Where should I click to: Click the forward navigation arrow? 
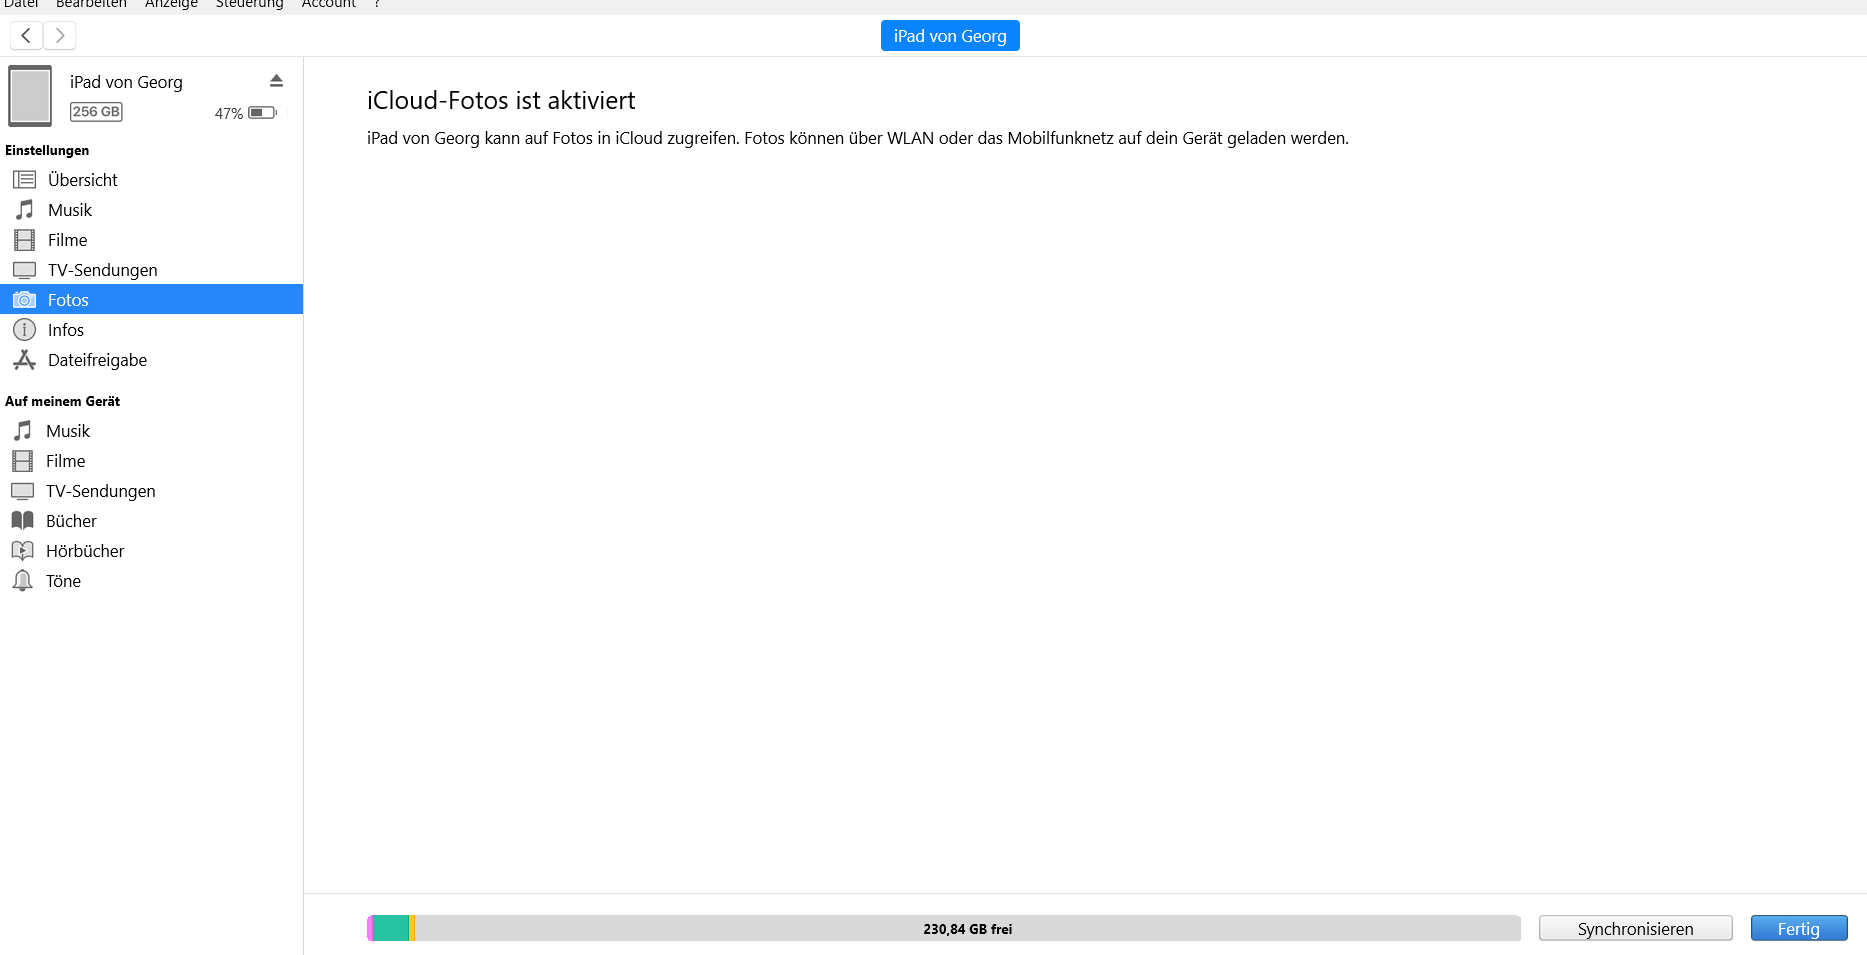point(60,36)
